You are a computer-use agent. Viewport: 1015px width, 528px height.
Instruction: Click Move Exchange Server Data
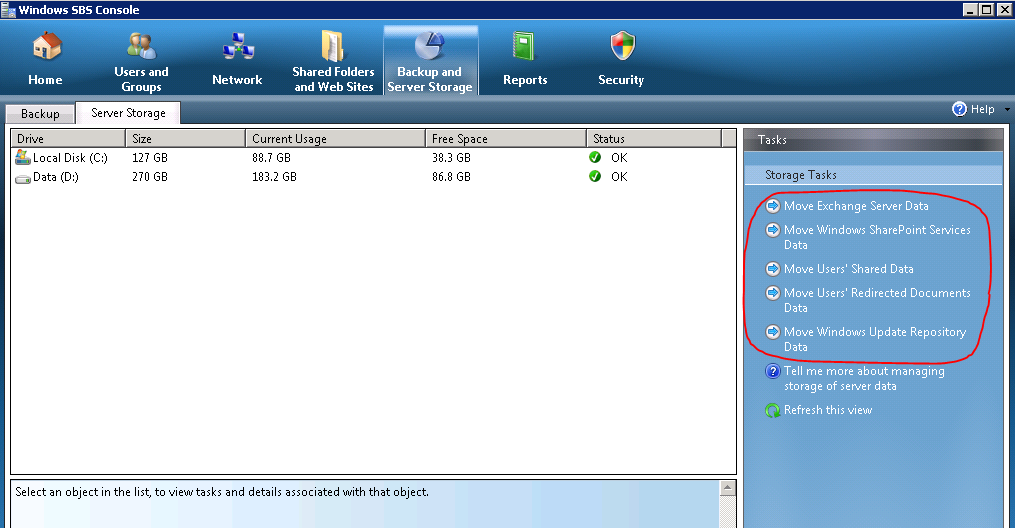[855, 206]
